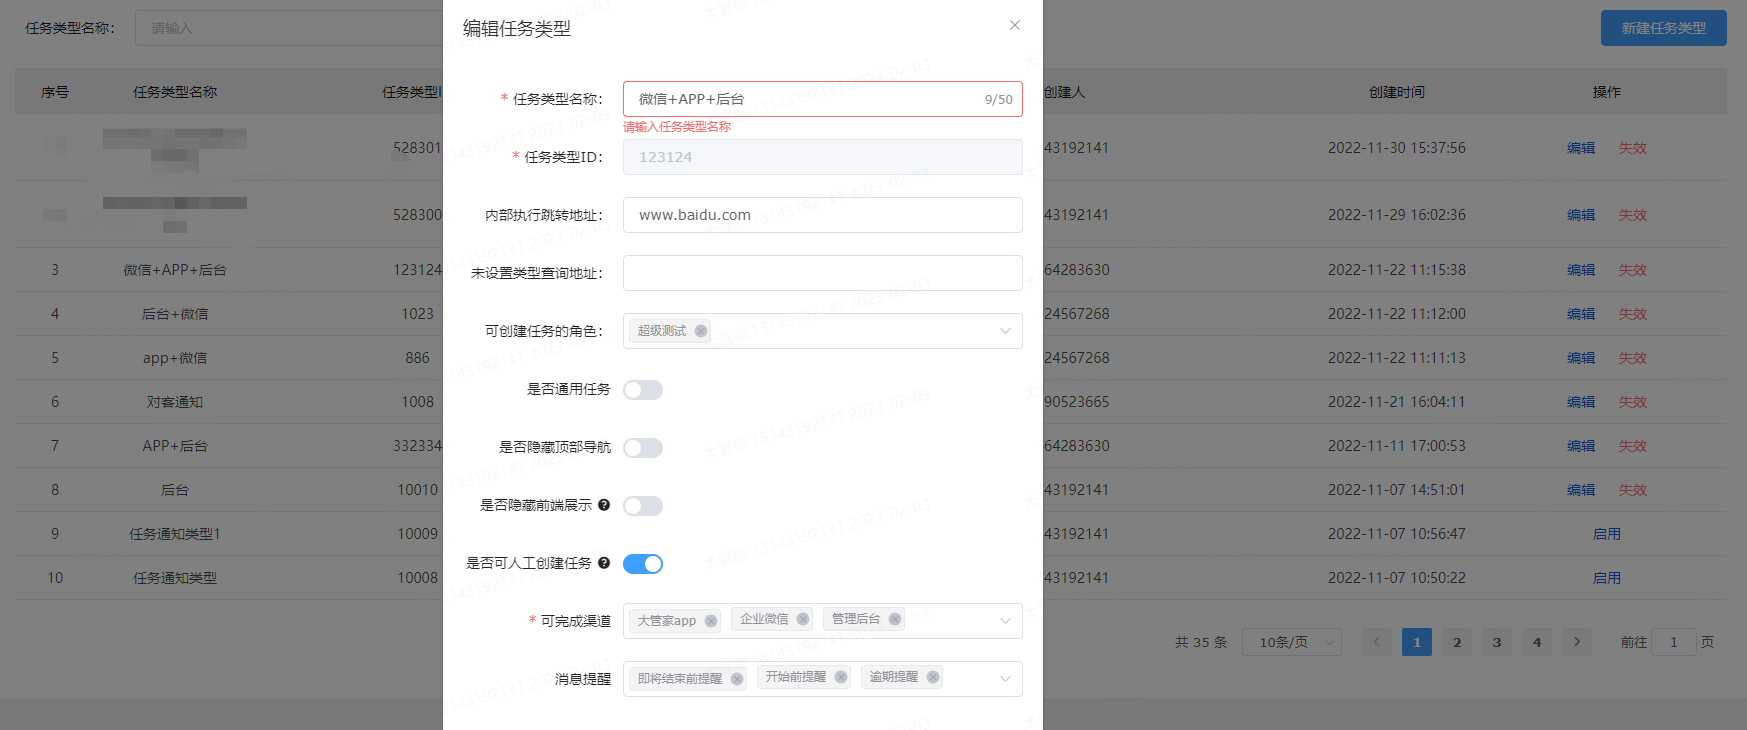Click the 共 35 条 total count
The height and width of the screenshot is (730, 1747).
pyautogui.click(x=1201, y=642)
